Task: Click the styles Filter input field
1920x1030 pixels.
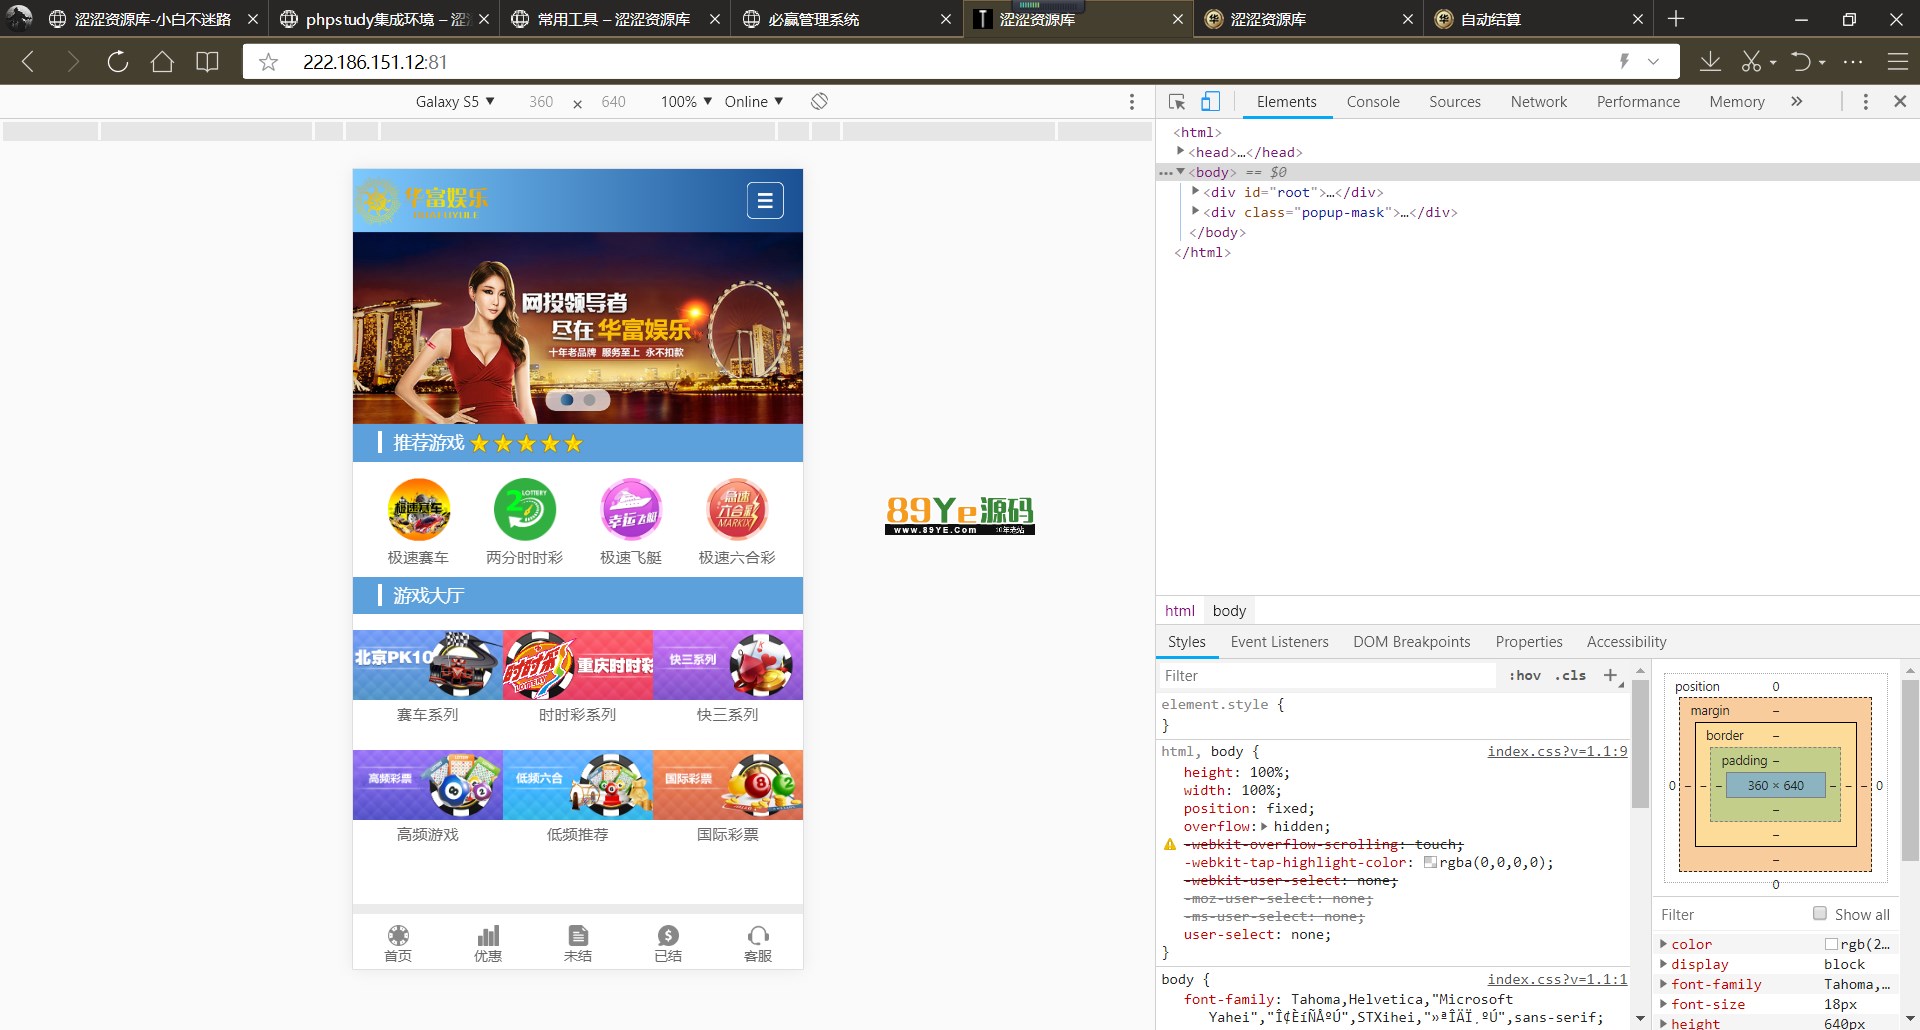Action: [x=1325, y=676]
